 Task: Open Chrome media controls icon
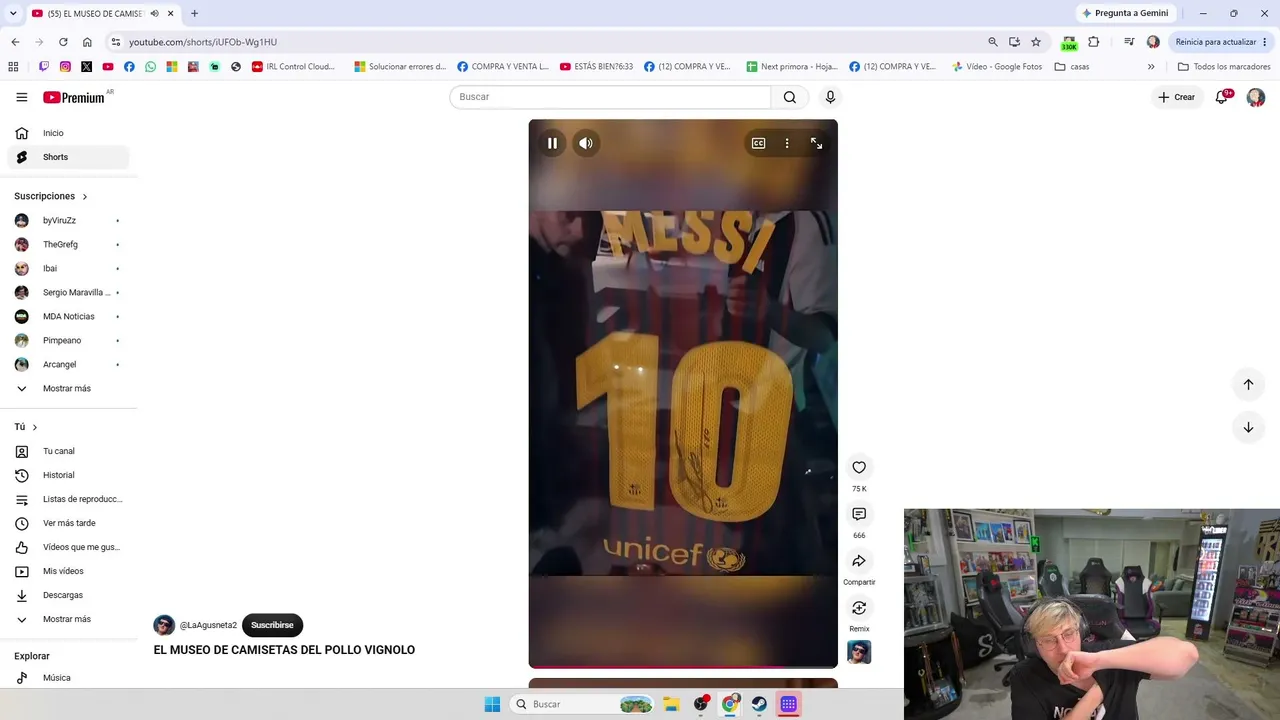pos(1129,42)
